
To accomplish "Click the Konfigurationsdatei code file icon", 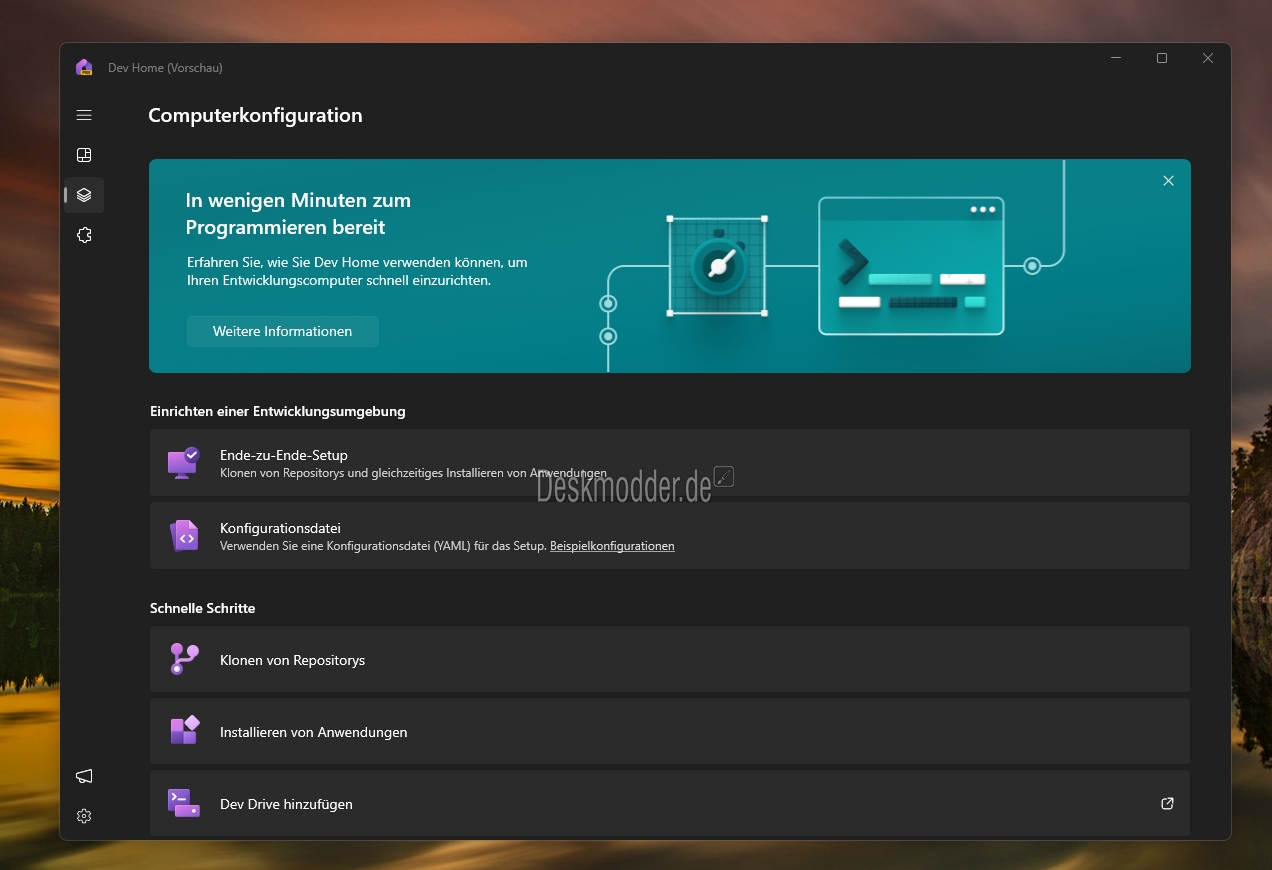I will tap(185, 535).
